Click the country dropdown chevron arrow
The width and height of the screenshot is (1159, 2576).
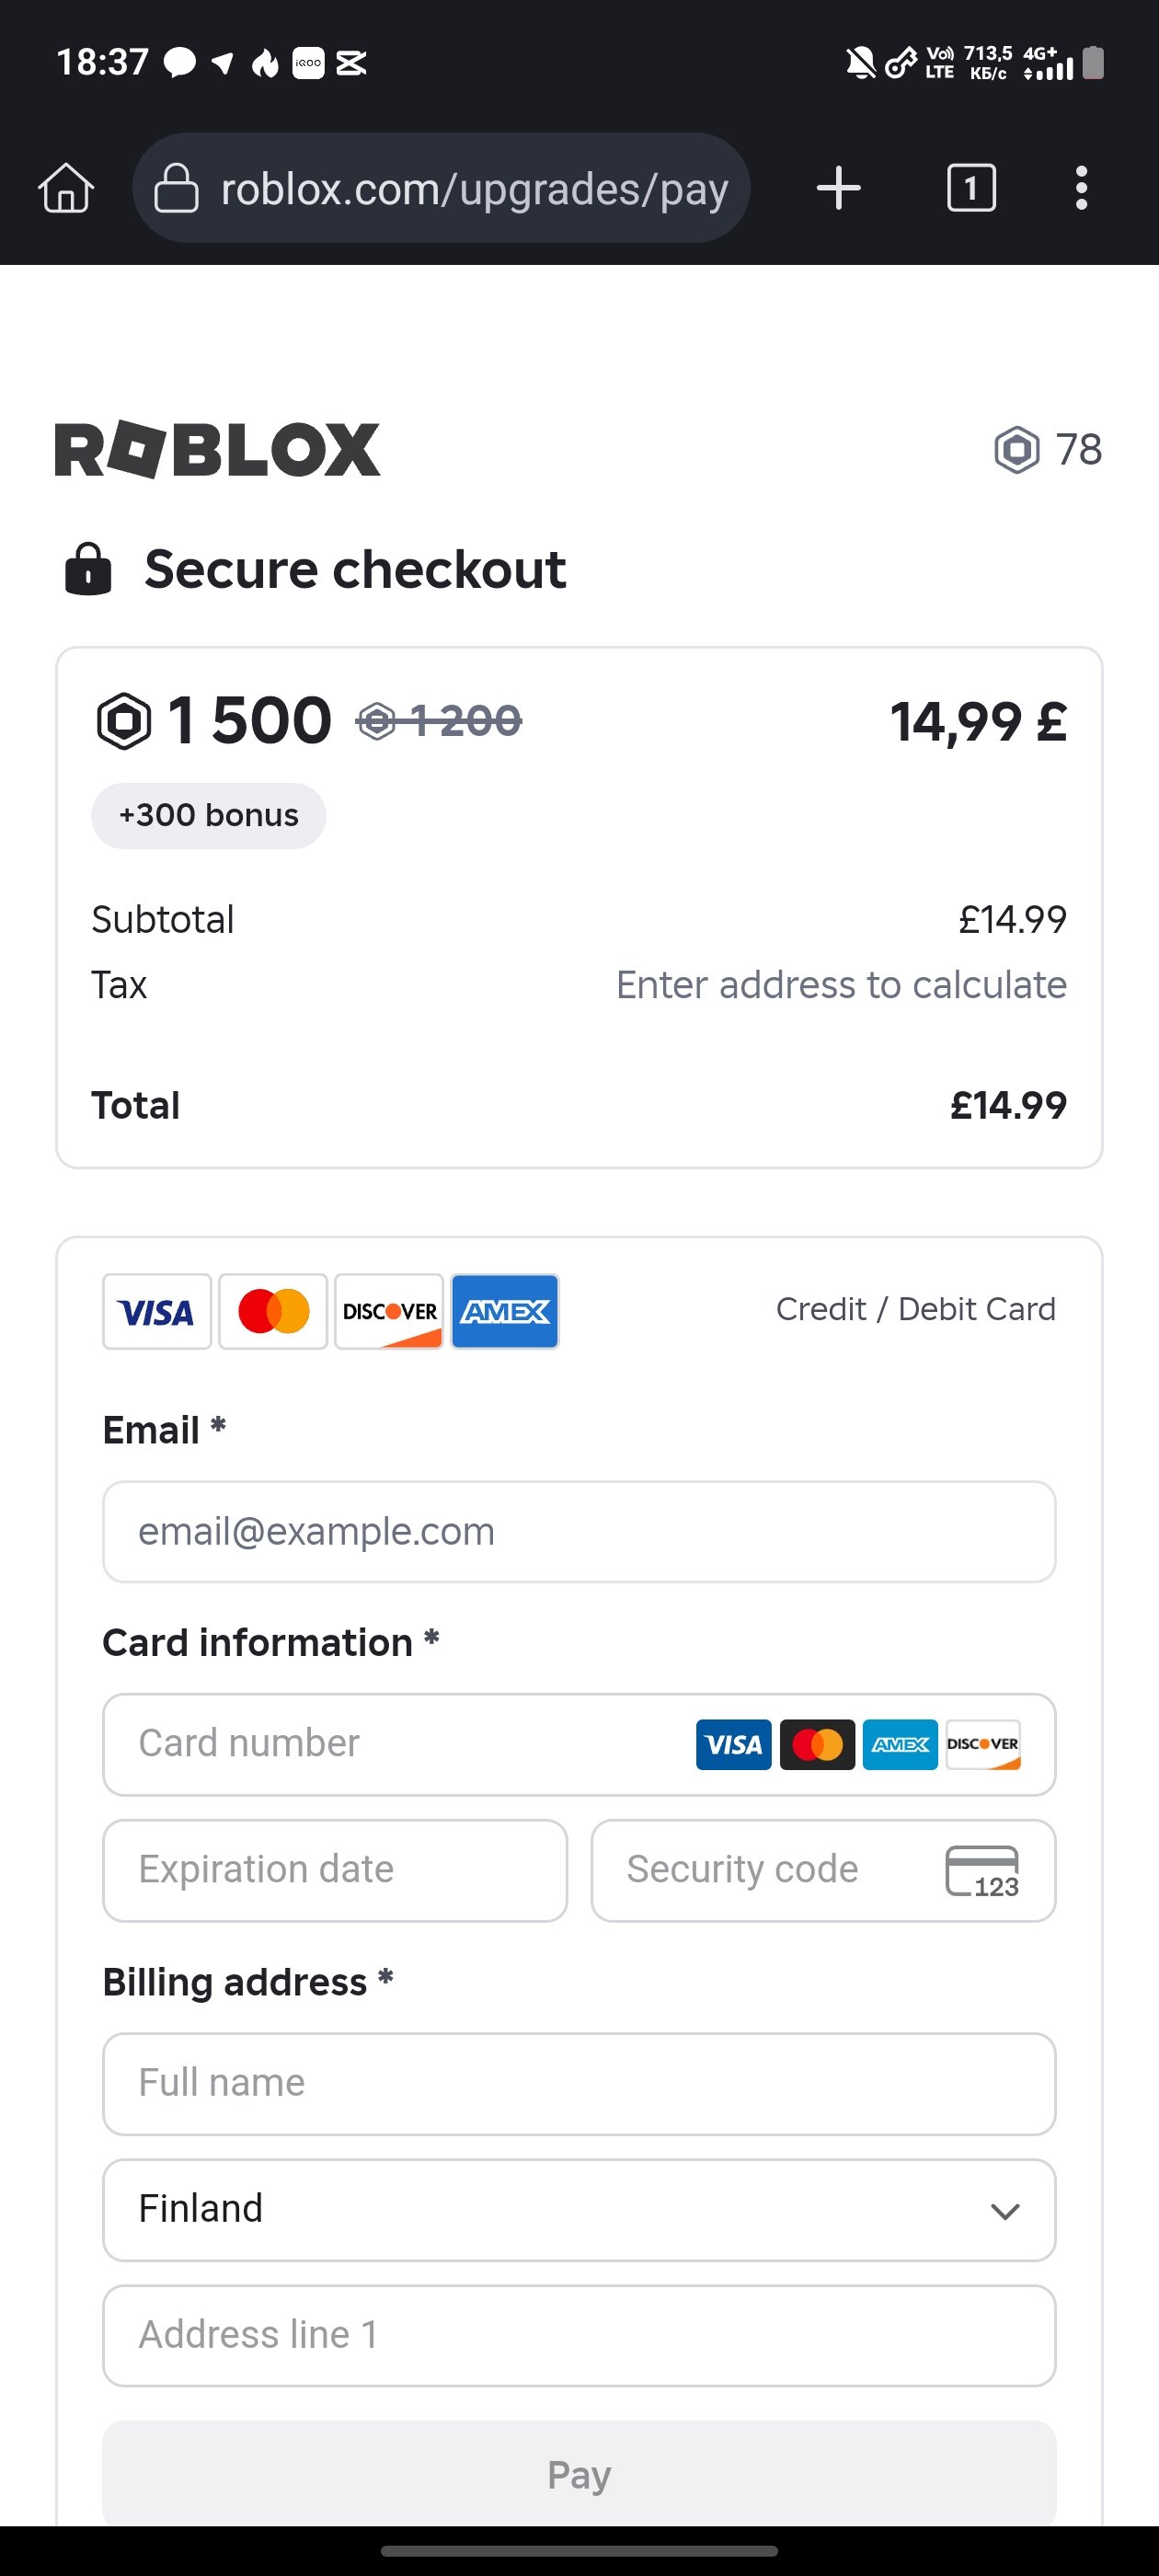1005,2212
